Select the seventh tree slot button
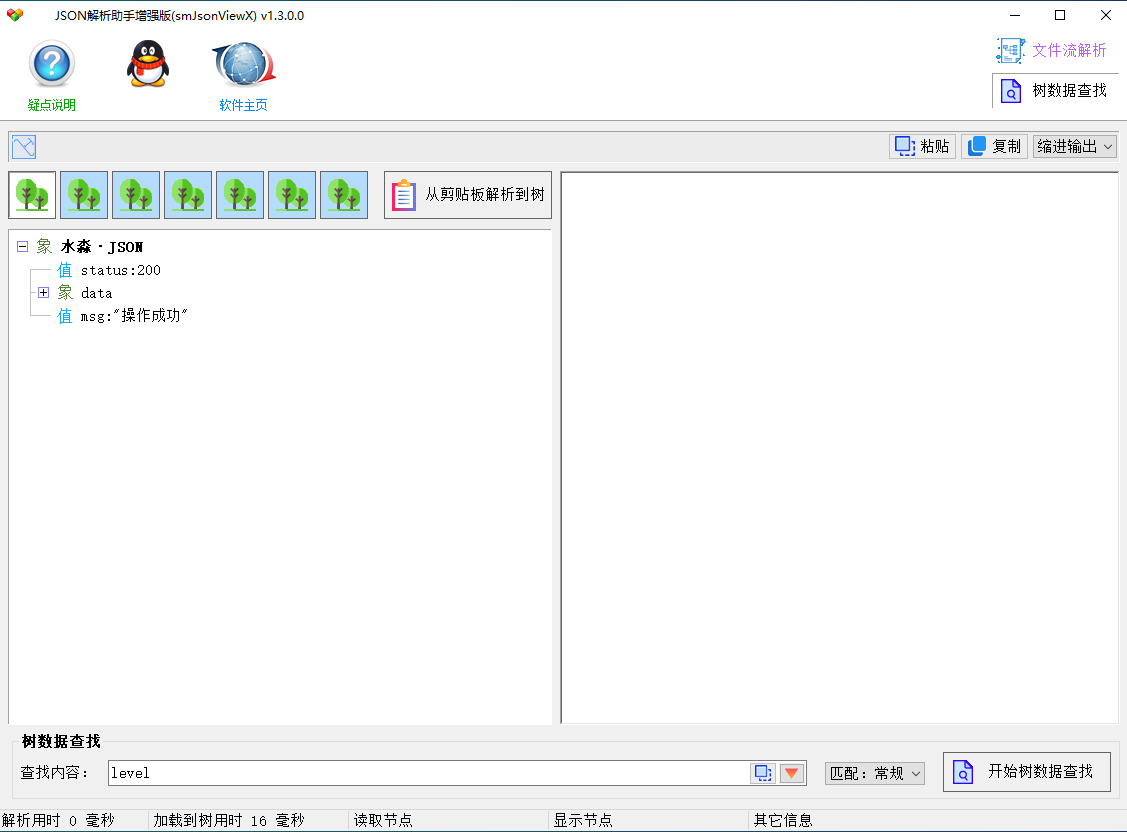The image size is (1127, 832). [x=344, y=195]
